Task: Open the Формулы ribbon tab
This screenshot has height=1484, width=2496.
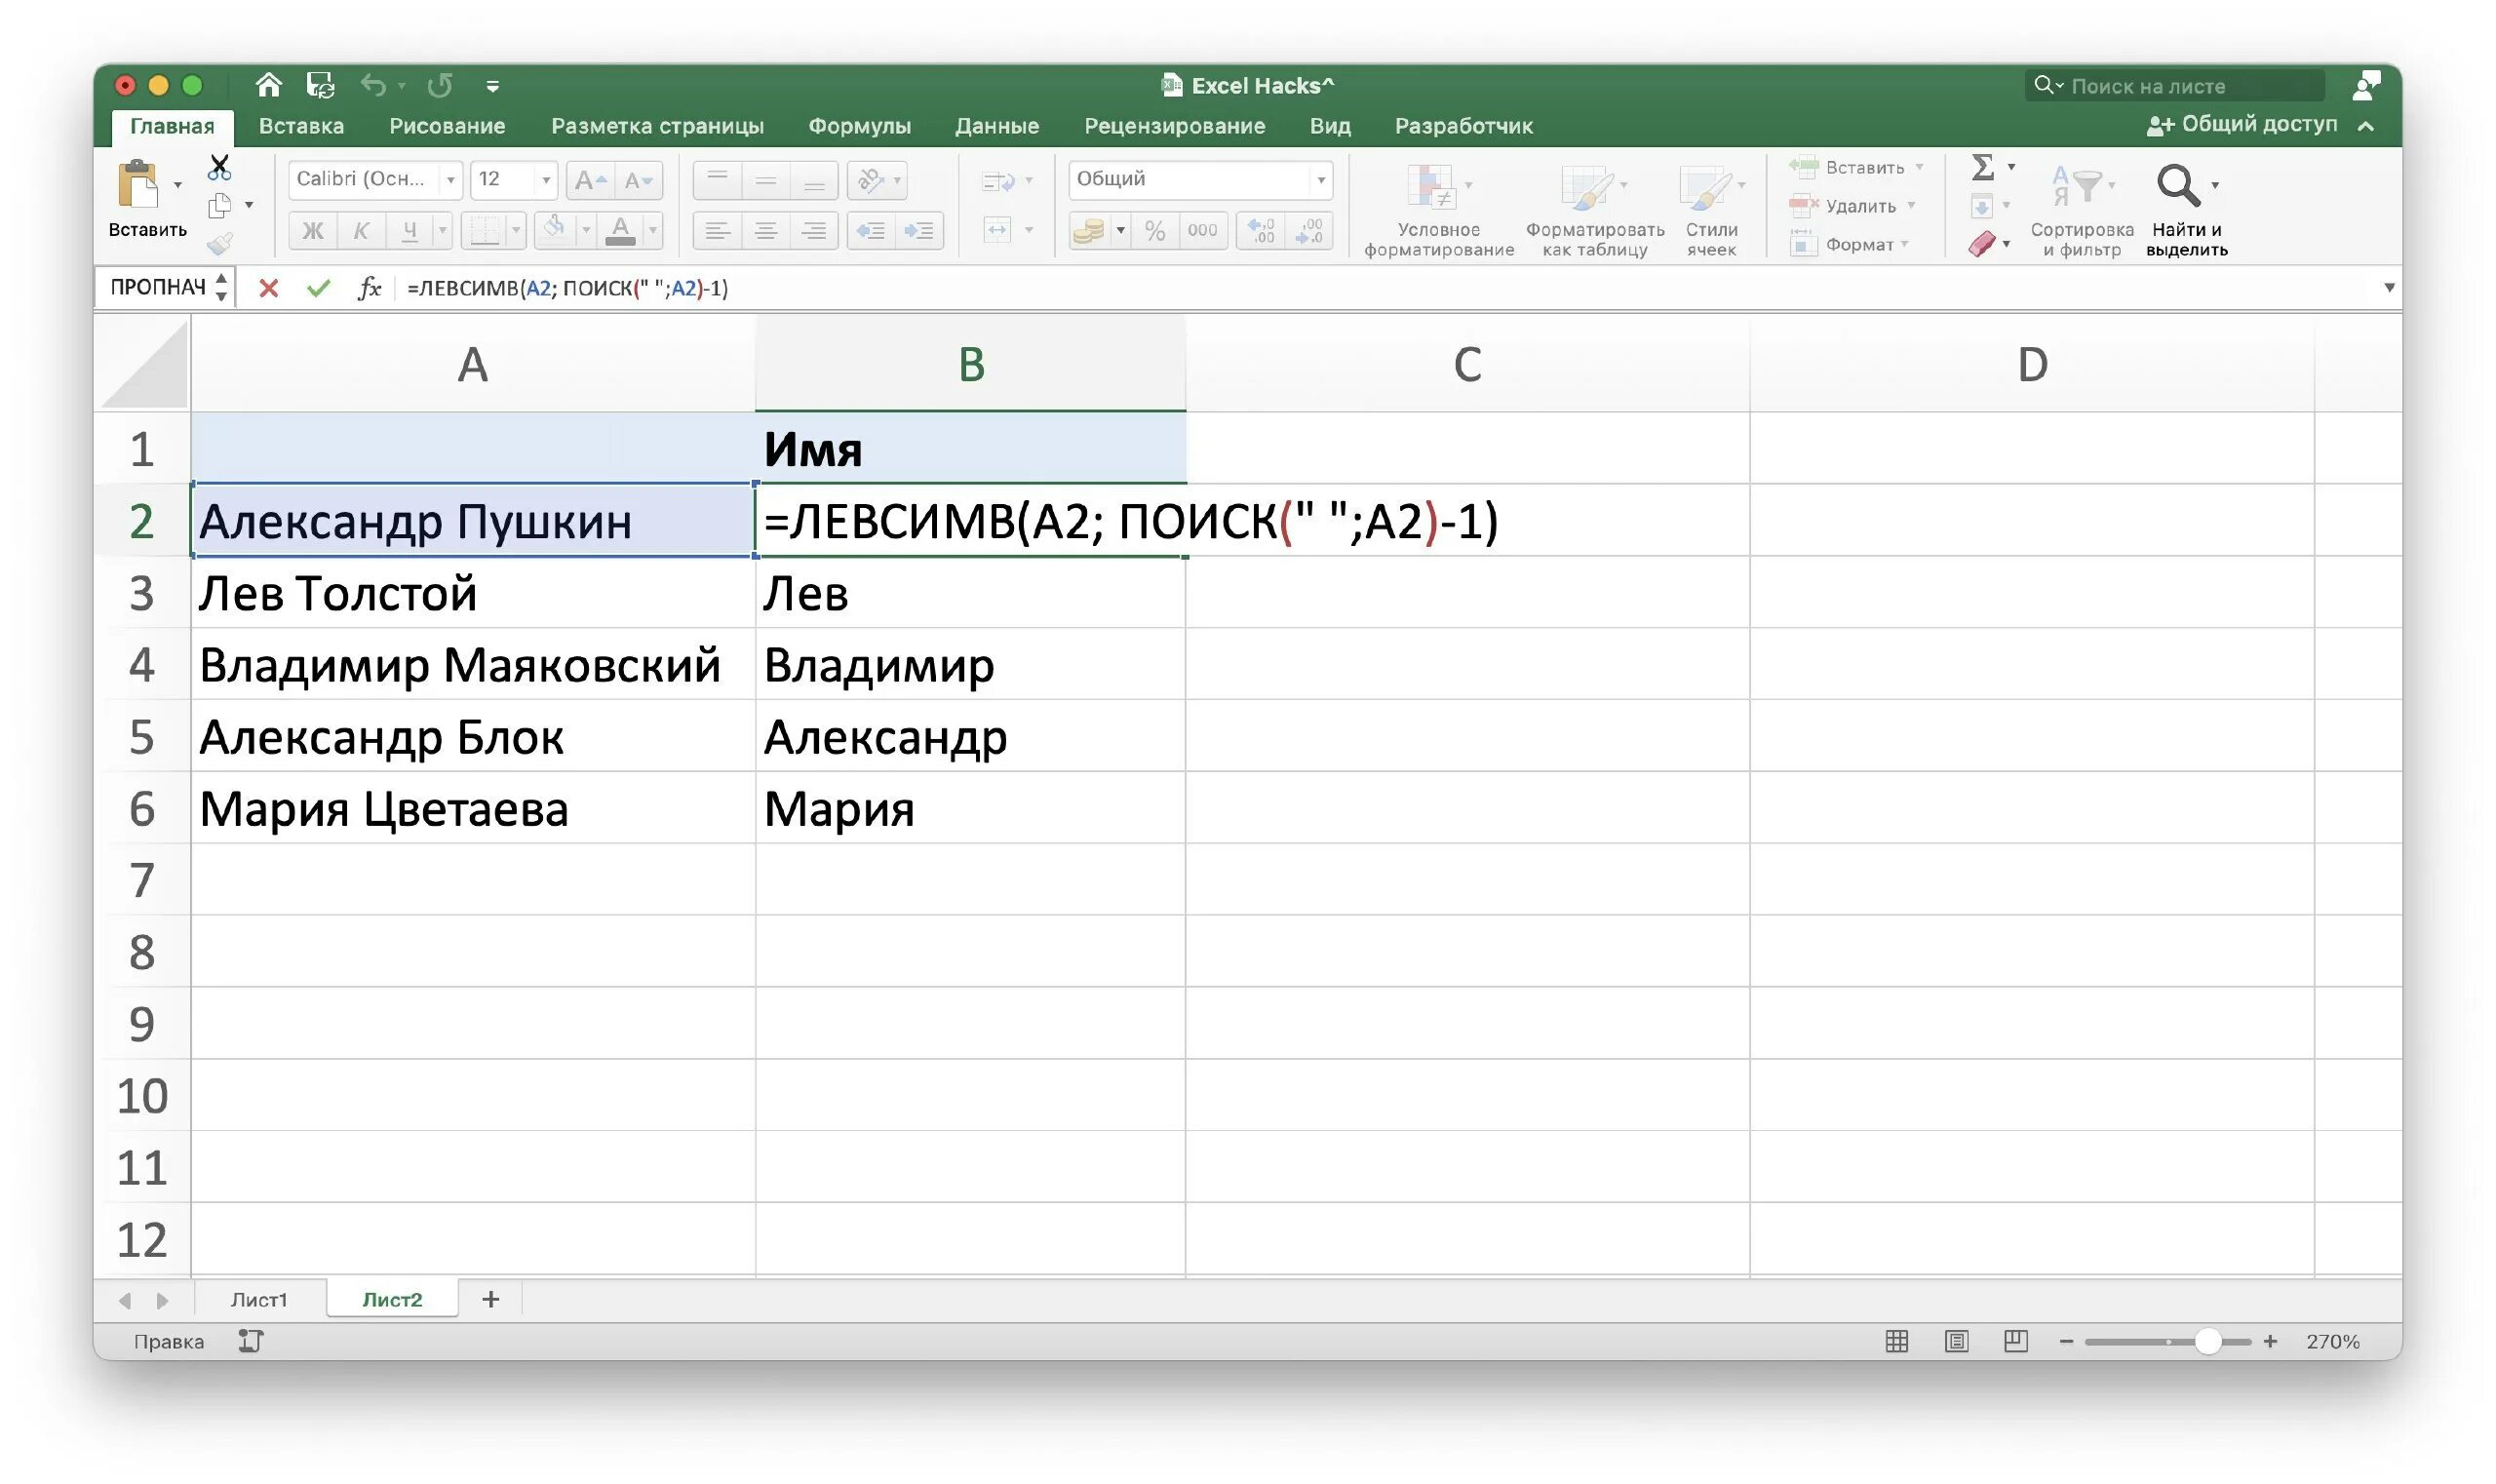Action: point(859,126)
